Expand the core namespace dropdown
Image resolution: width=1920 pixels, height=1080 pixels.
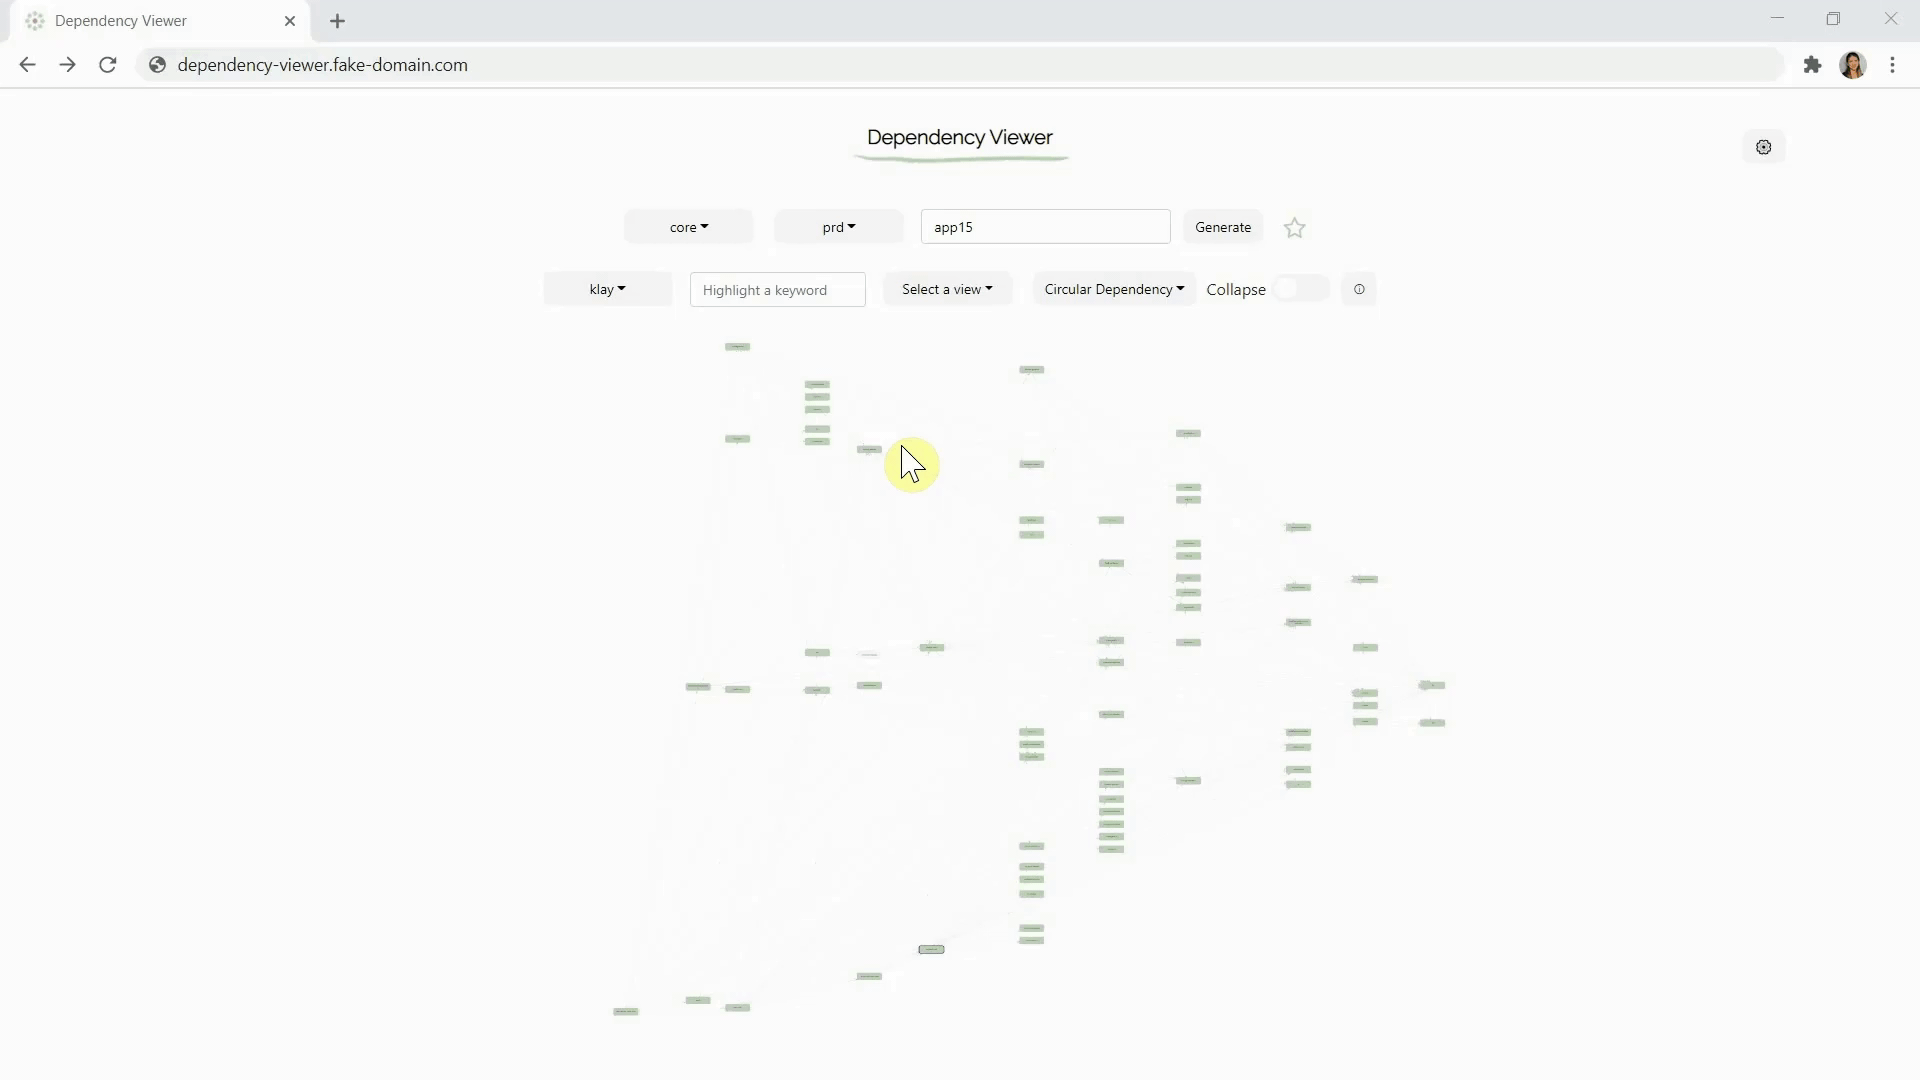(x=688, y=227)
